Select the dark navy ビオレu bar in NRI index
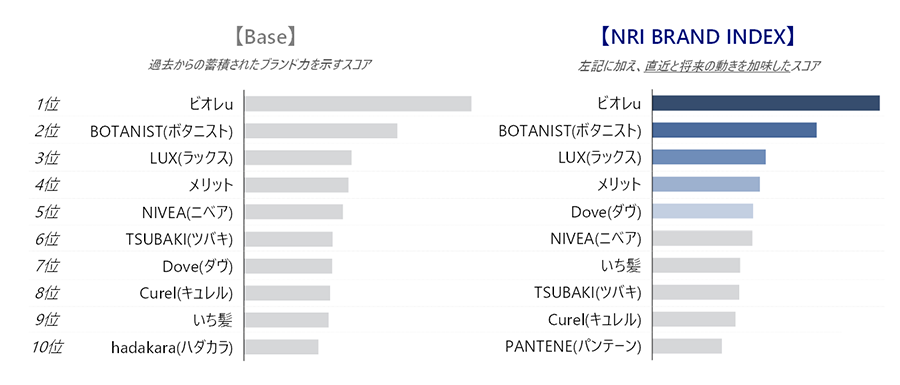The width and height of the screenshot is (900, 385). point(766,103)
